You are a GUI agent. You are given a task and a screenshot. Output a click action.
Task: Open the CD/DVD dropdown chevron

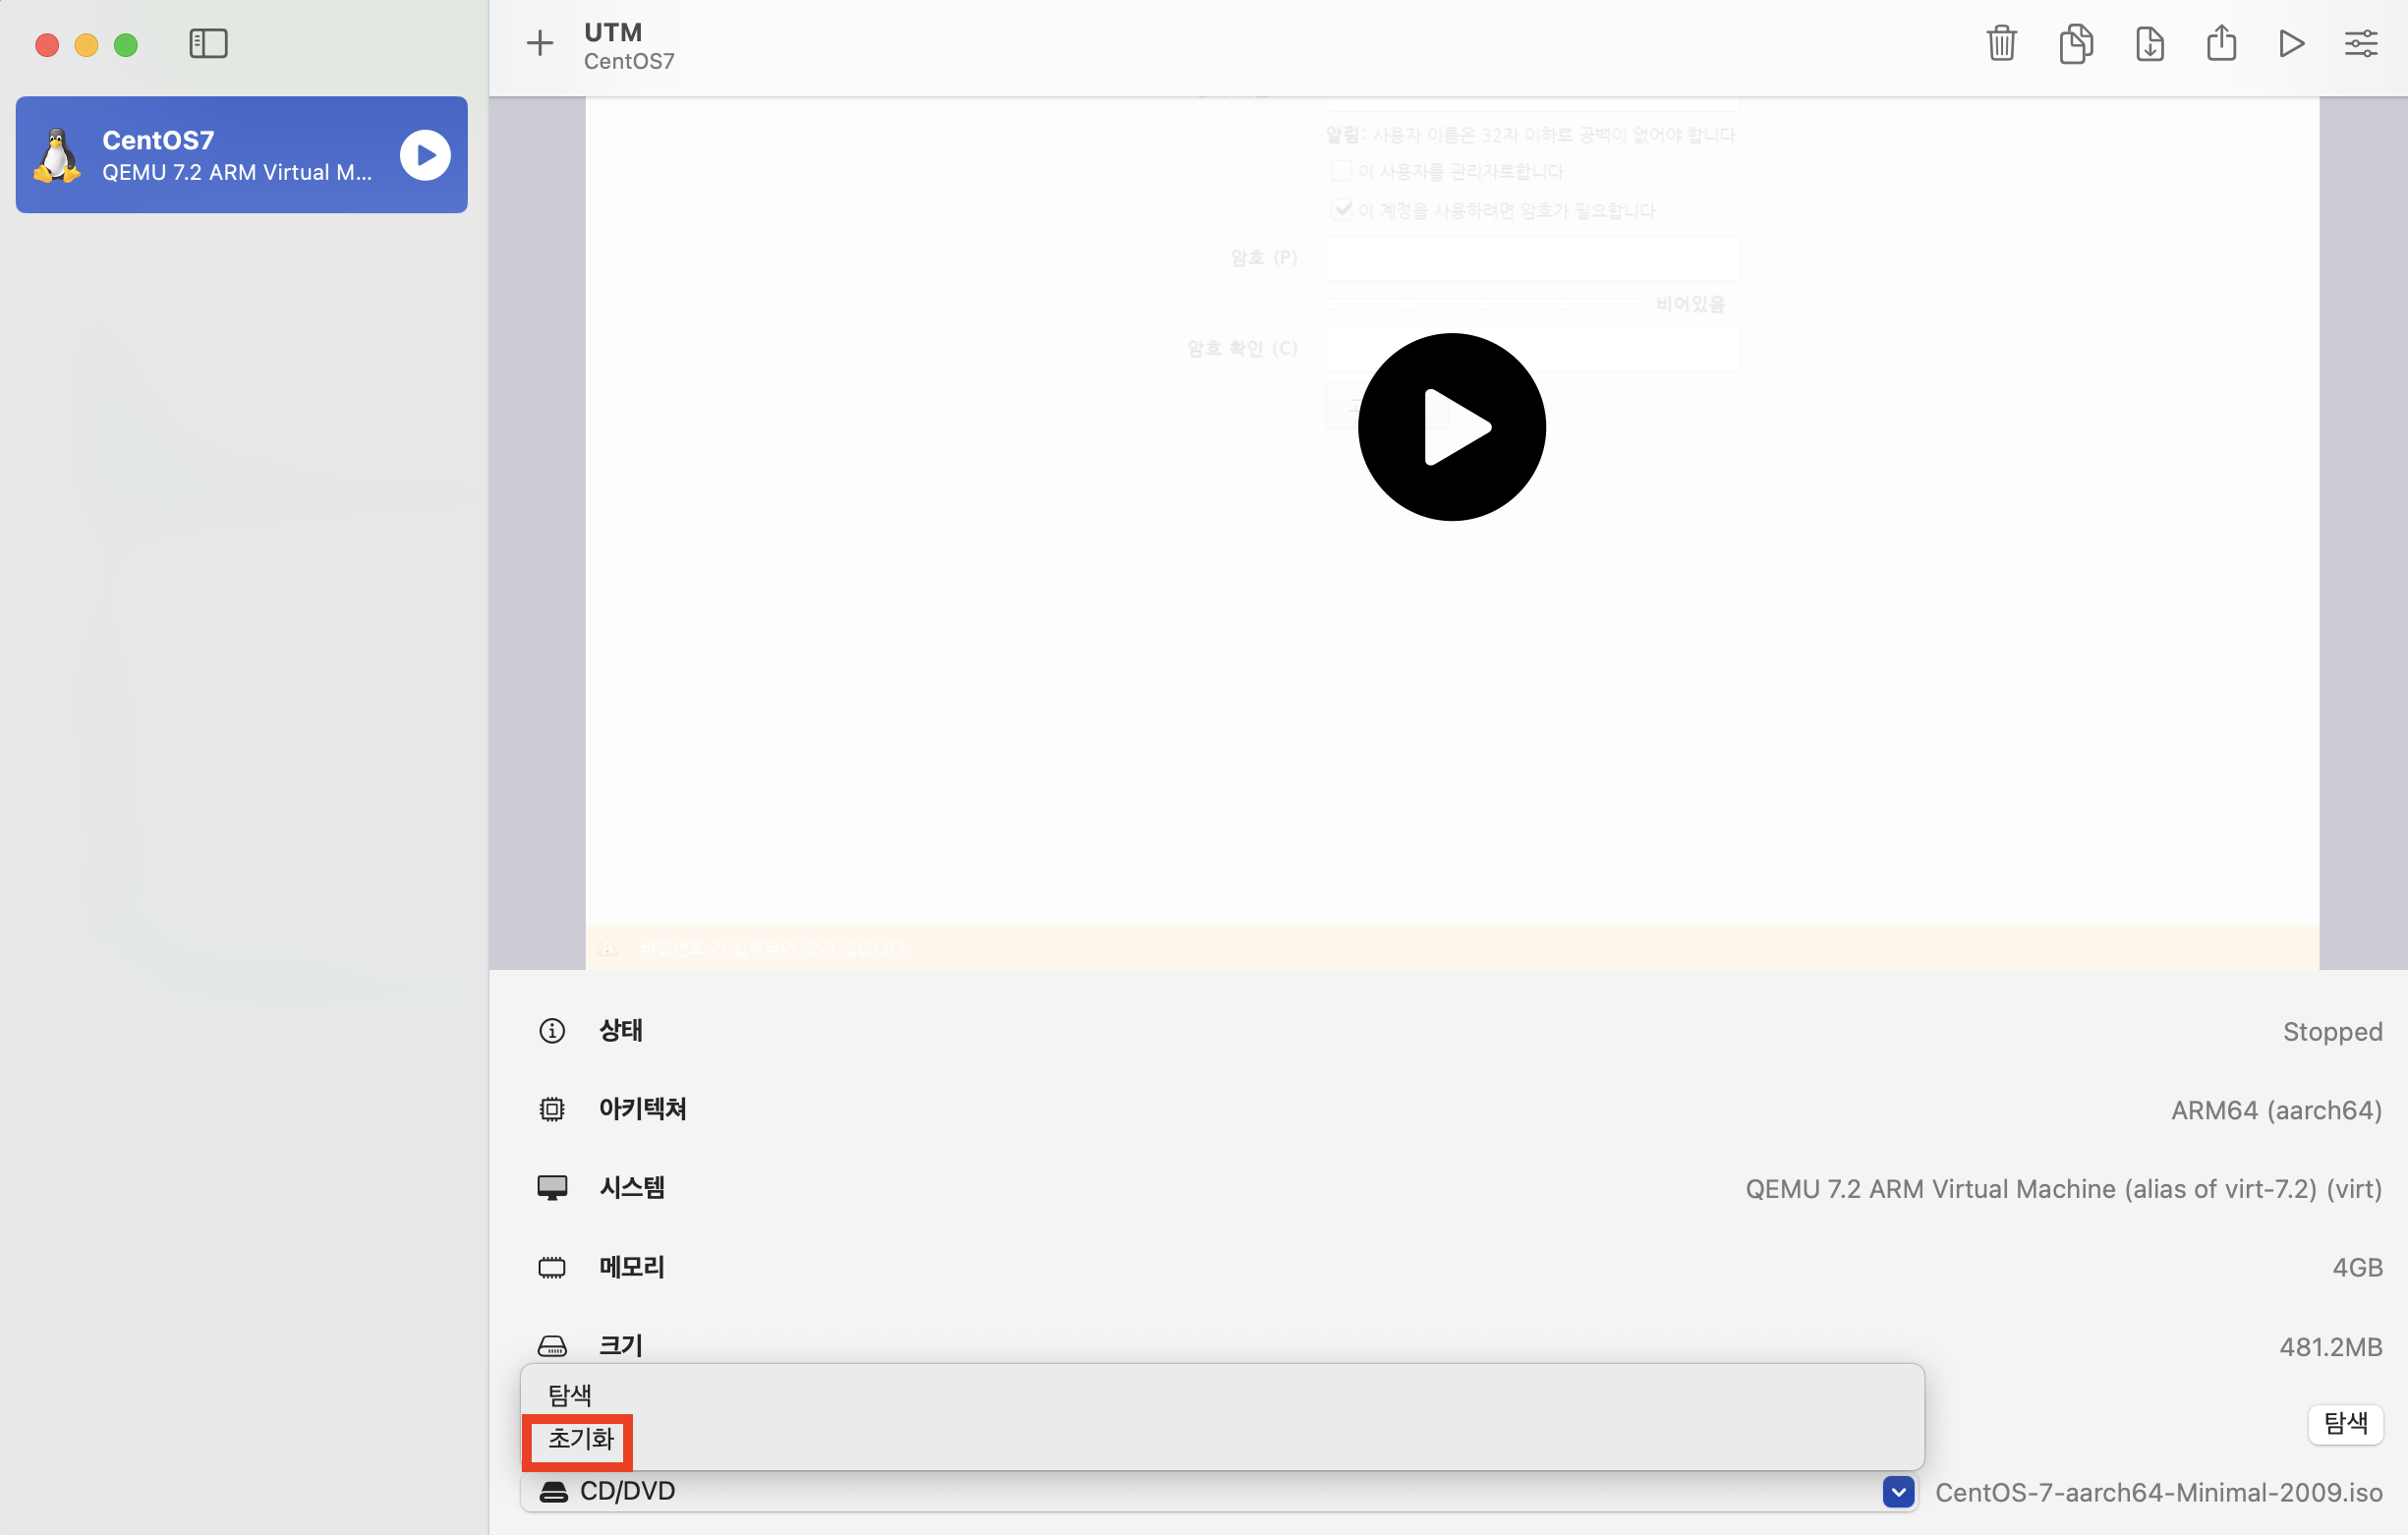click(1898, 1492)
